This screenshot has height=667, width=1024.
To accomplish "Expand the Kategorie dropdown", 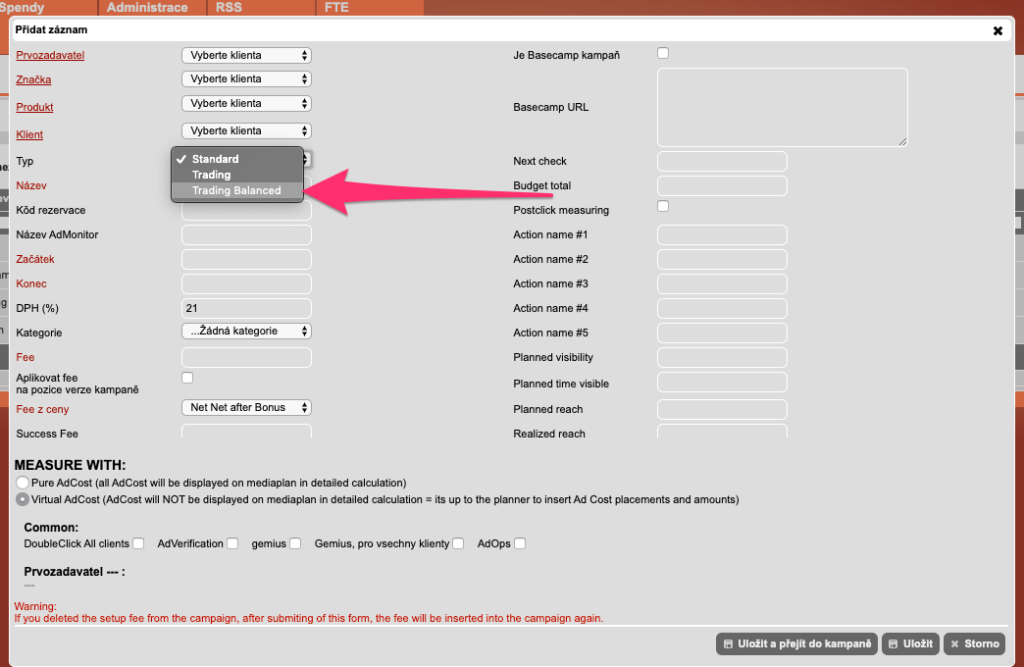I will pos(246,331).
